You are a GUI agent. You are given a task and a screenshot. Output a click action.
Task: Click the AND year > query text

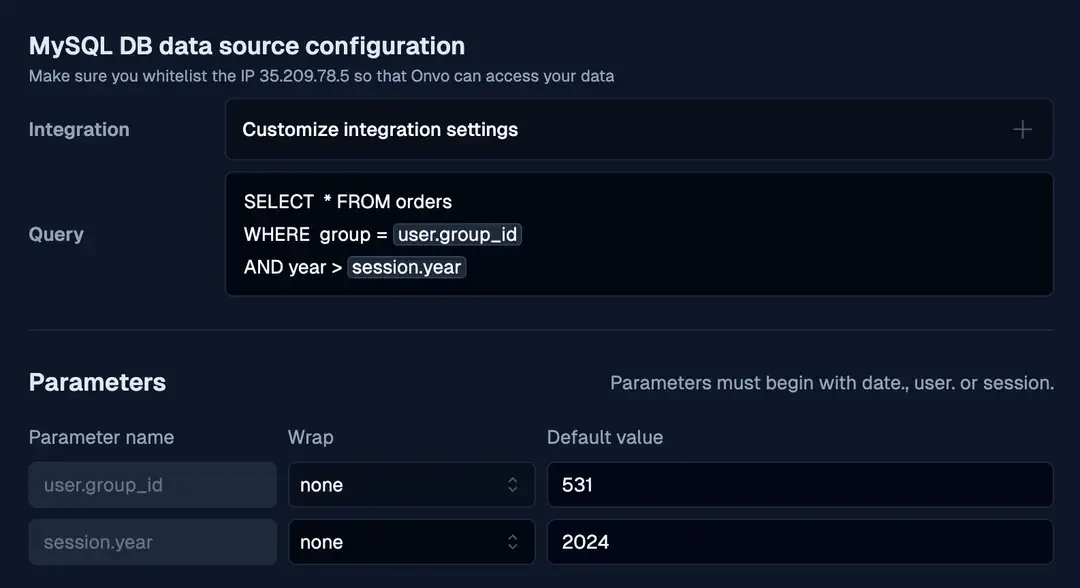[292, 268]
